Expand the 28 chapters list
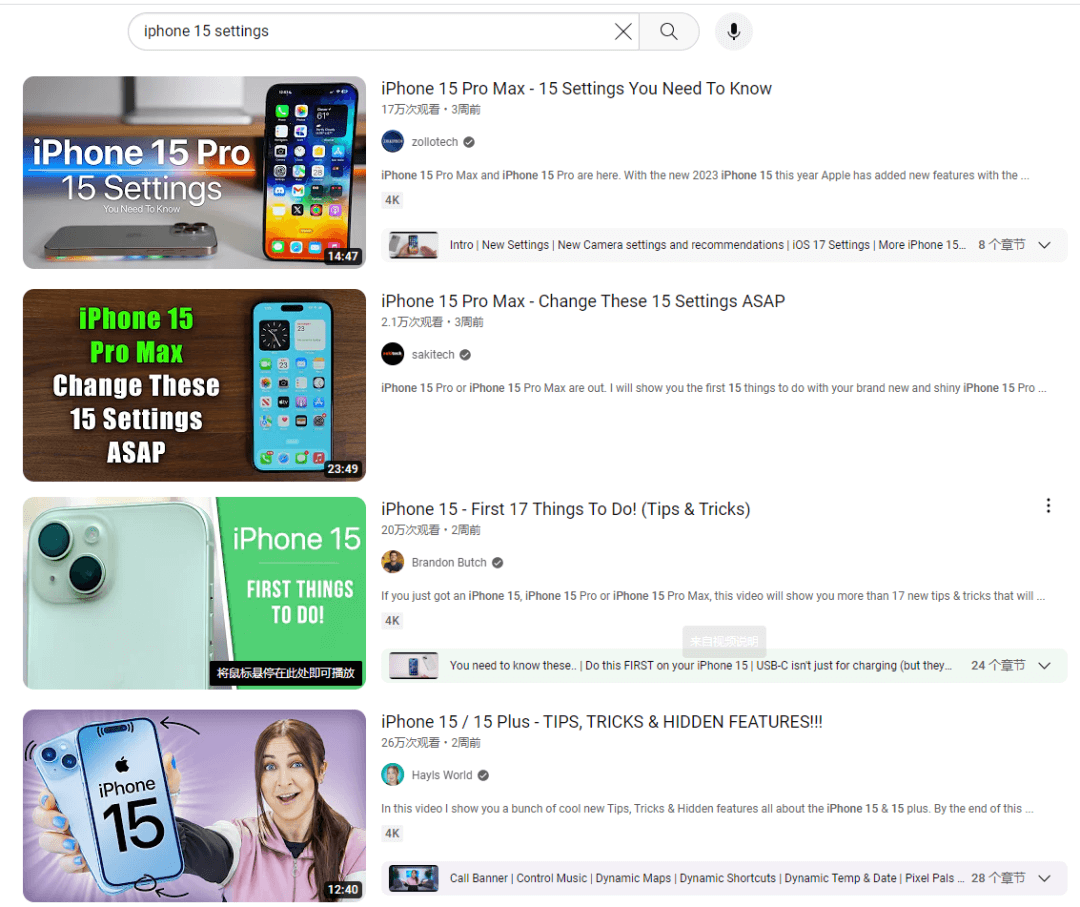The height and width of the screenshot is (907, 1080). [1045, 878]
